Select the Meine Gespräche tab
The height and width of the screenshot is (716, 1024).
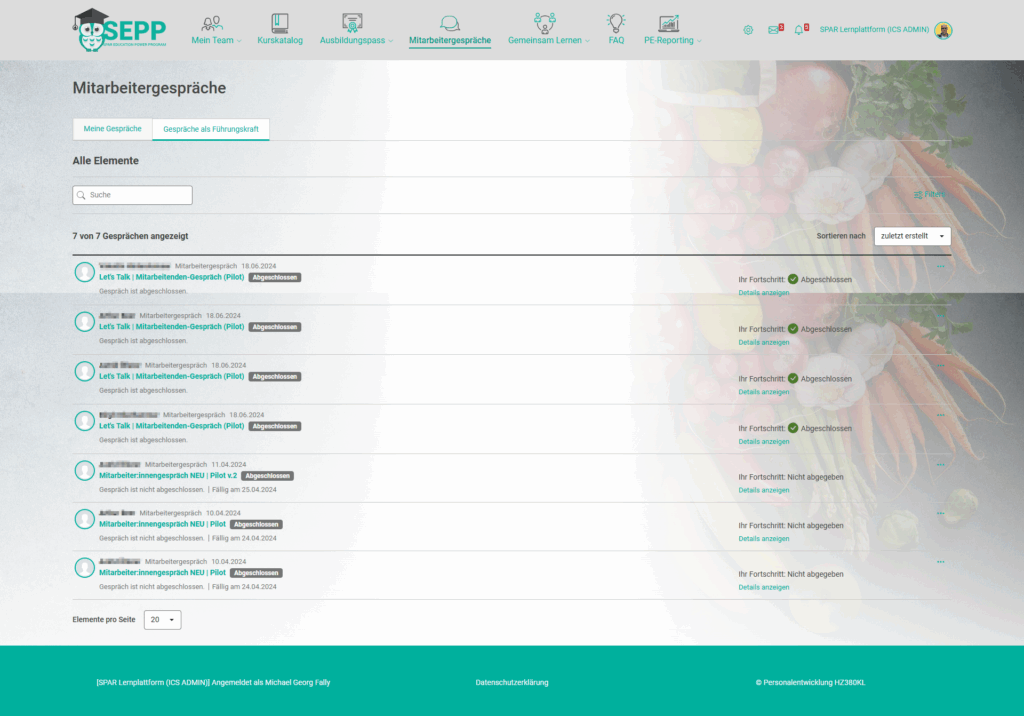tap(112, 128)
